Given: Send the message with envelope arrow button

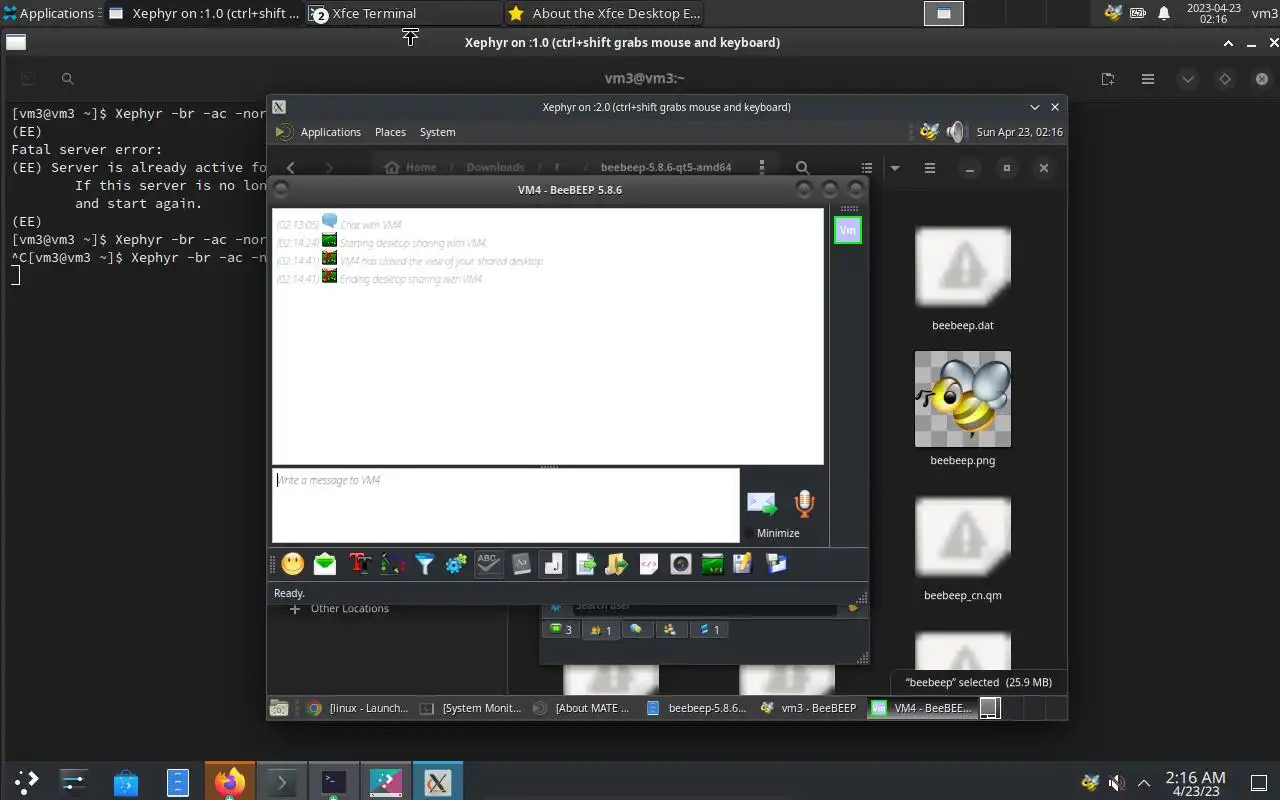Looking at the screenshot, I should coord(762,503).
